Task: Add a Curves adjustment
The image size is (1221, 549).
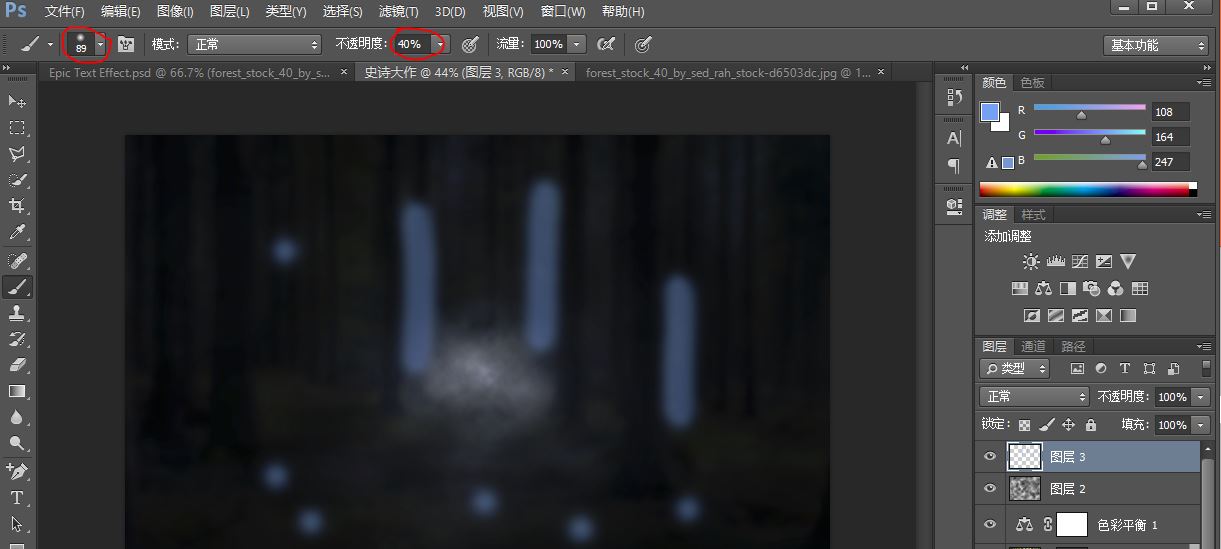Action: pyautogui.click(x=1079, y=262)
